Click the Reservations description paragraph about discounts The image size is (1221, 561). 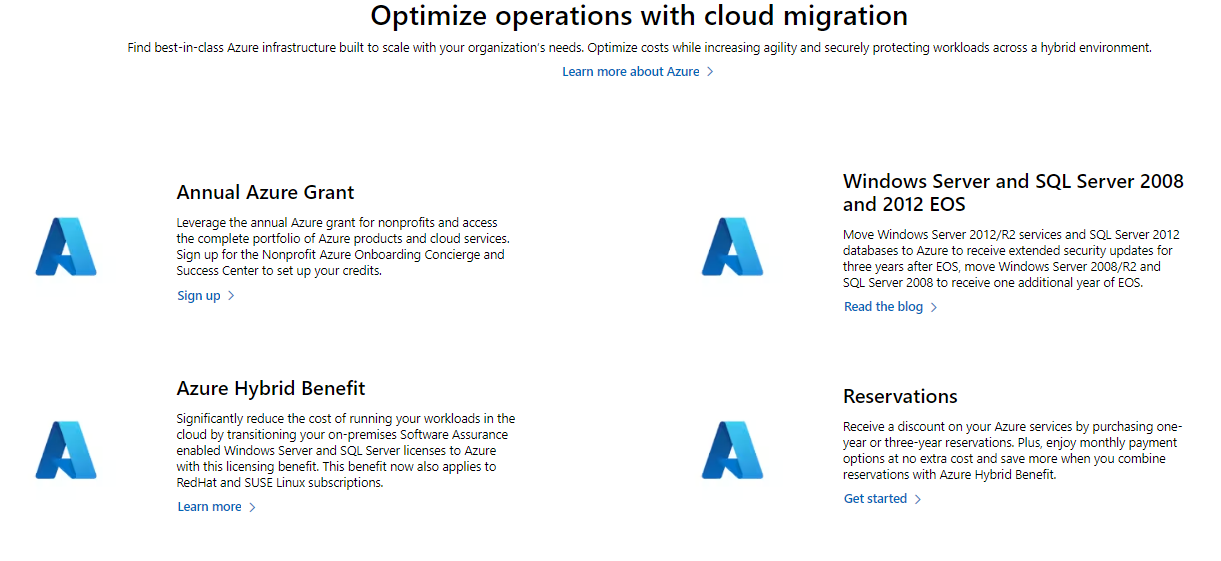[x=1012, y=450]
